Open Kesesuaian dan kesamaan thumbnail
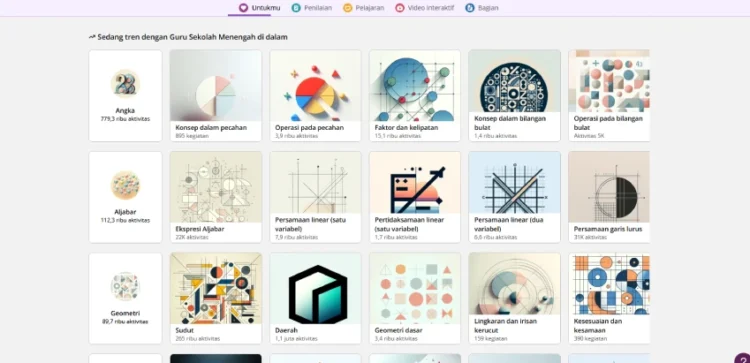 point(609,284)
